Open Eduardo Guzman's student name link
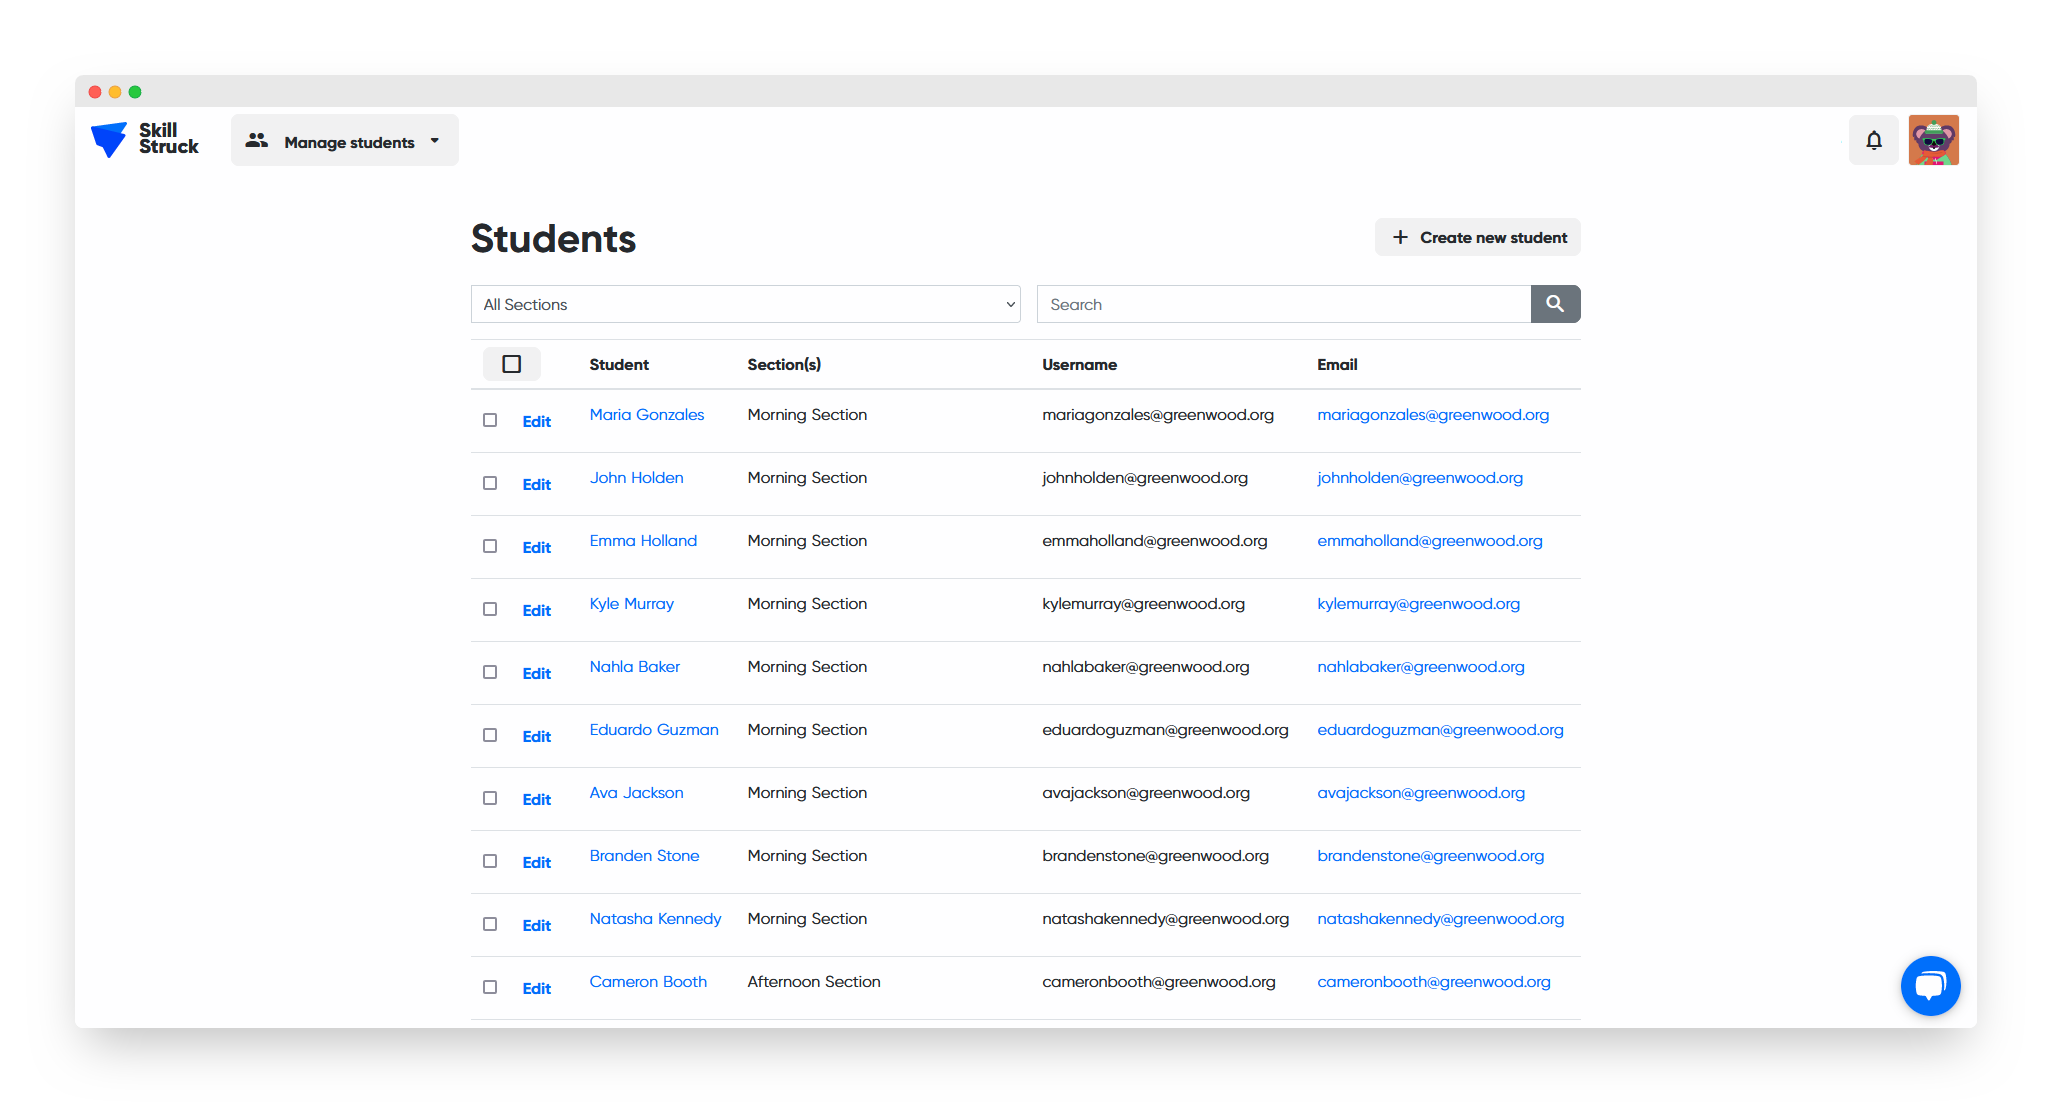This screenshot has height=1103, width=2052. pos(654,729)
